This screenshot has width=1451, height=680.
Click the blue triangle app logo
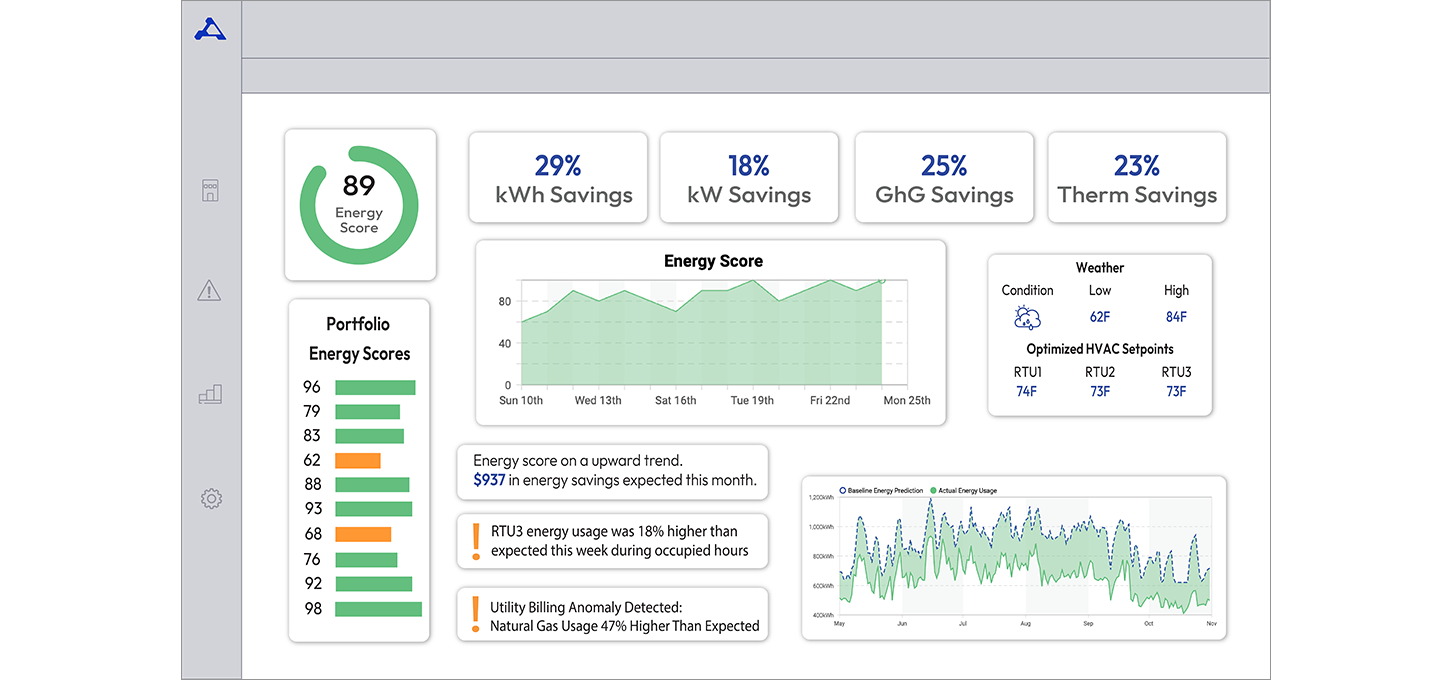211,28
